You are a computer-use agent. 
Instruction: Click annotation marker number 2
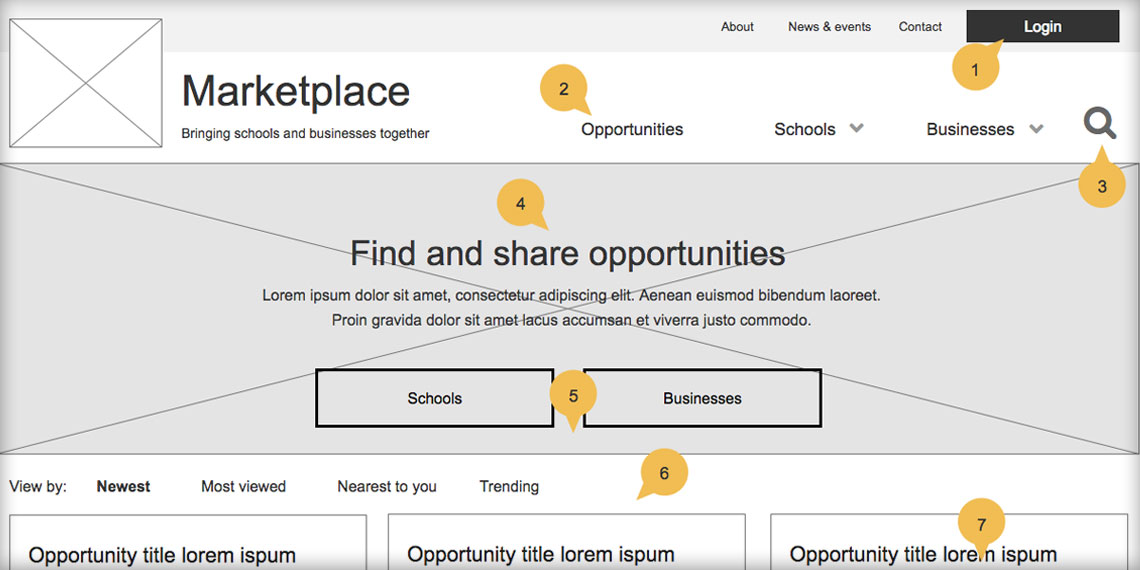(563, 89)
